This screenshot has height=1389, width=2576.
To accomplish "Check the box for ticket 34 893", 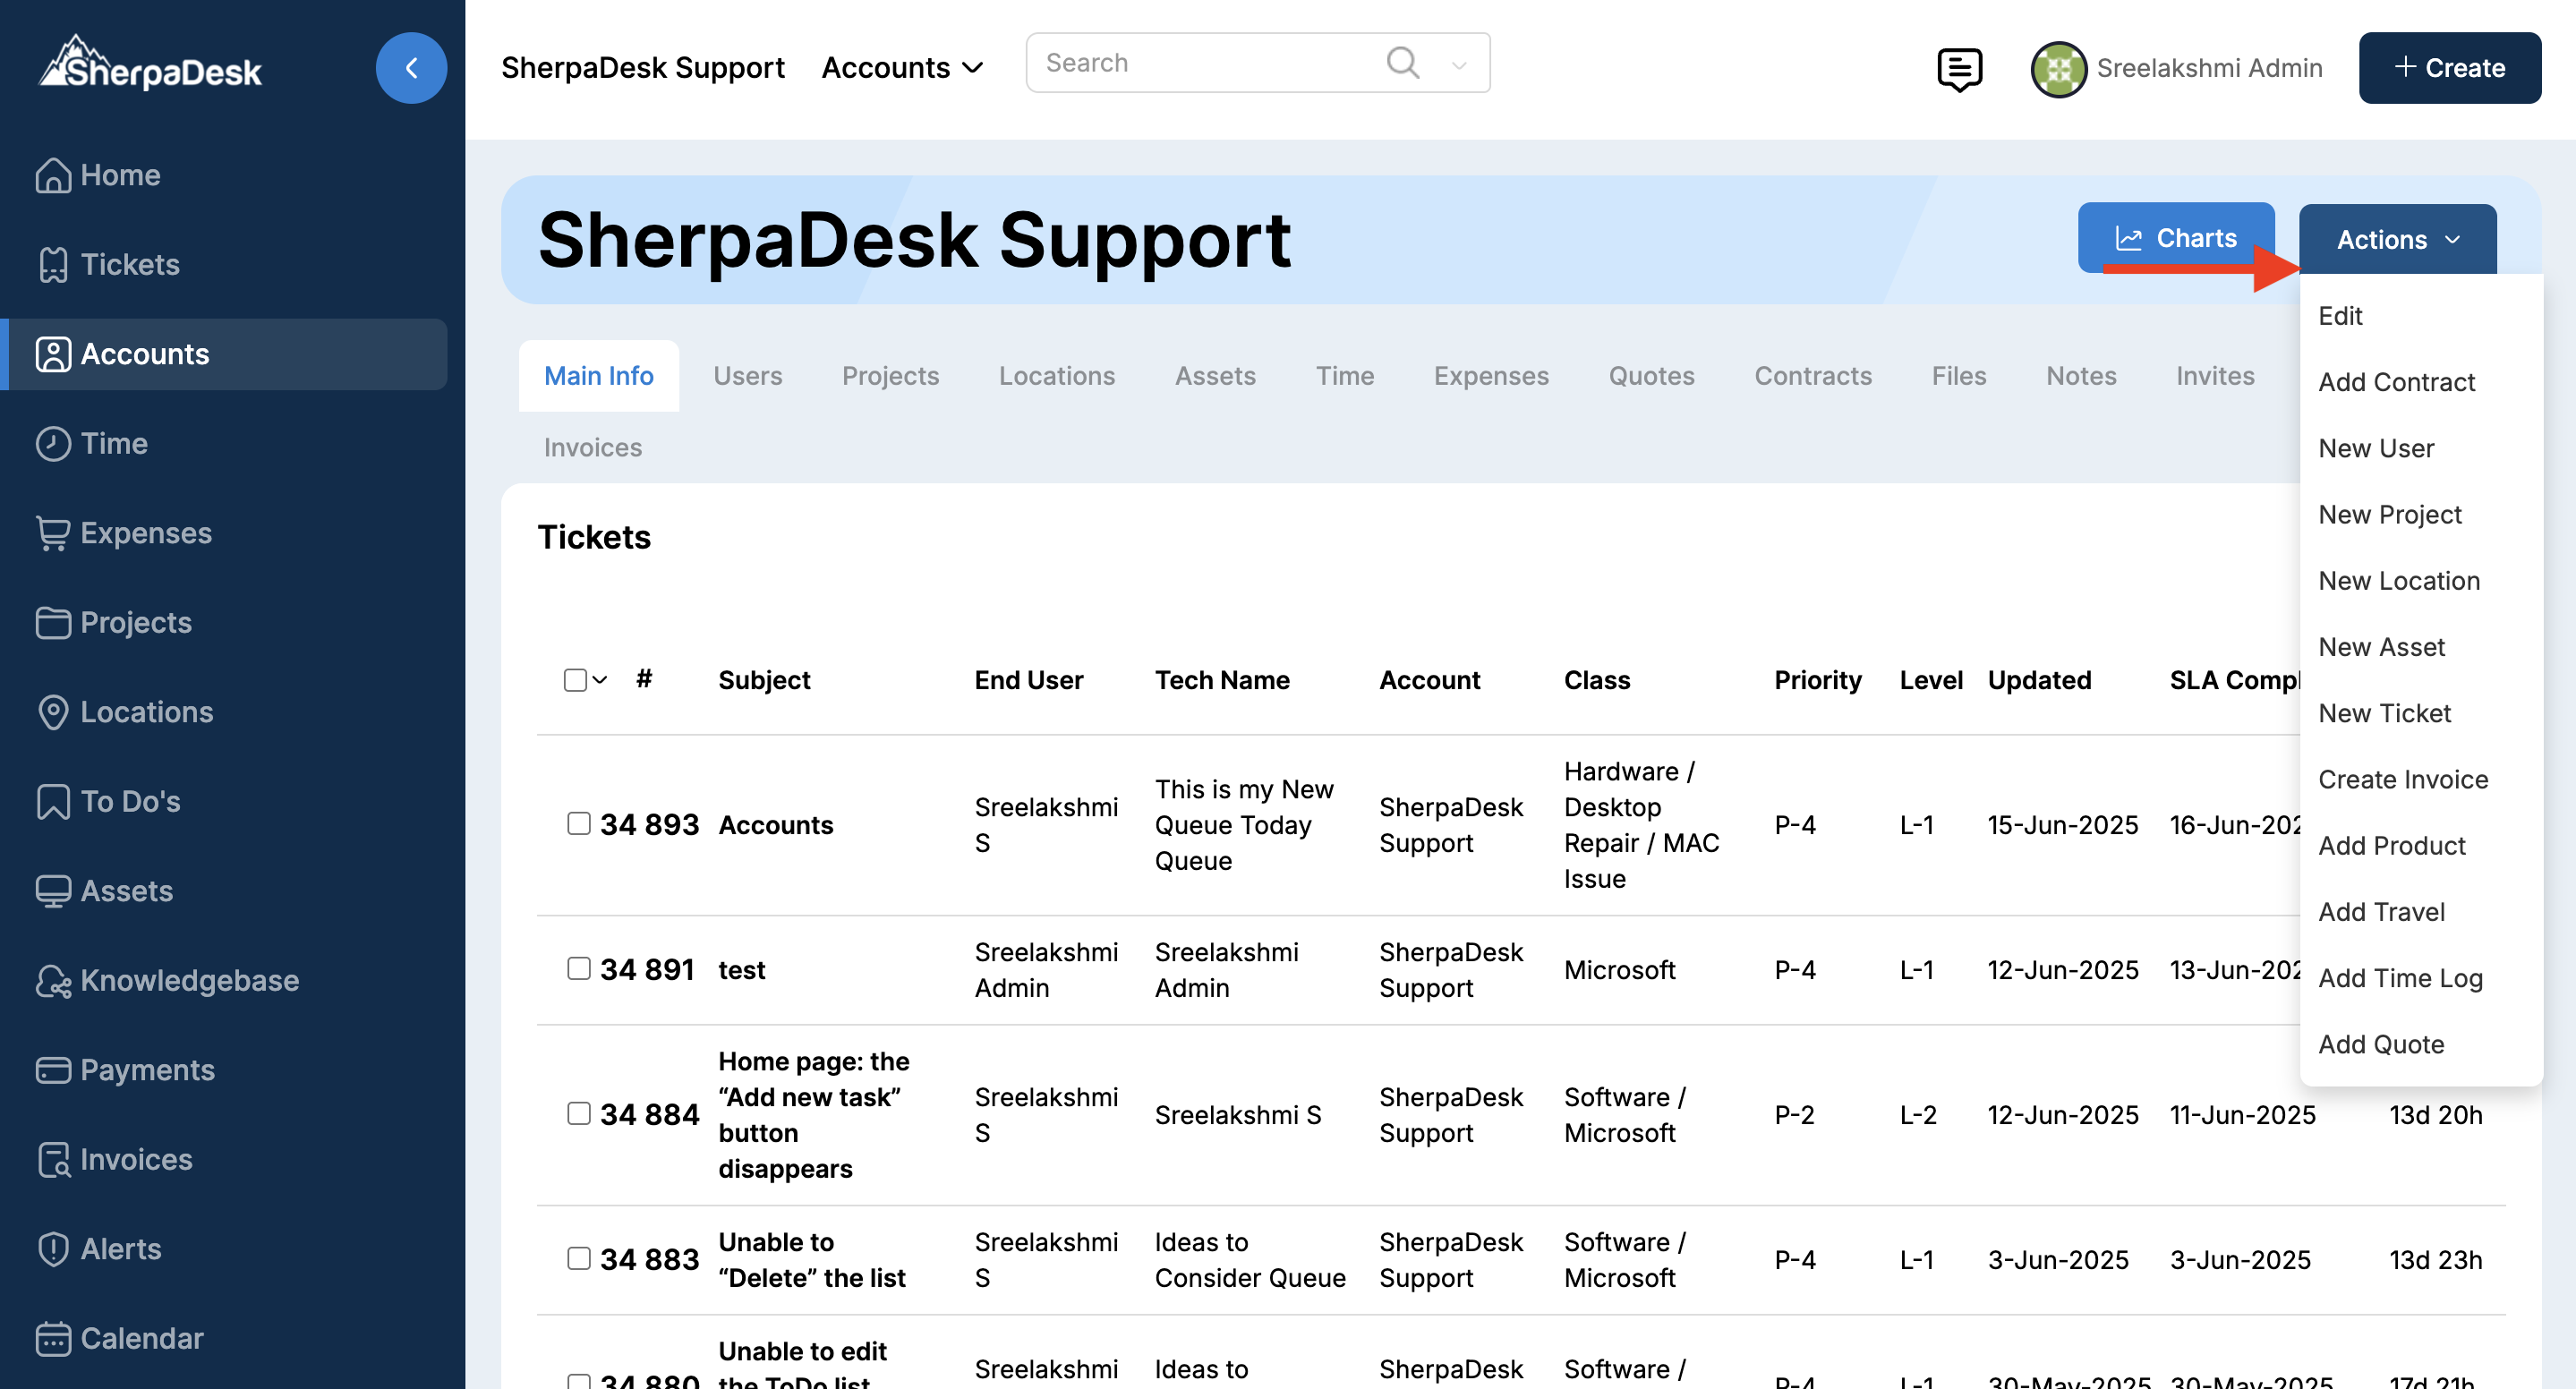I will coord(578,823).
